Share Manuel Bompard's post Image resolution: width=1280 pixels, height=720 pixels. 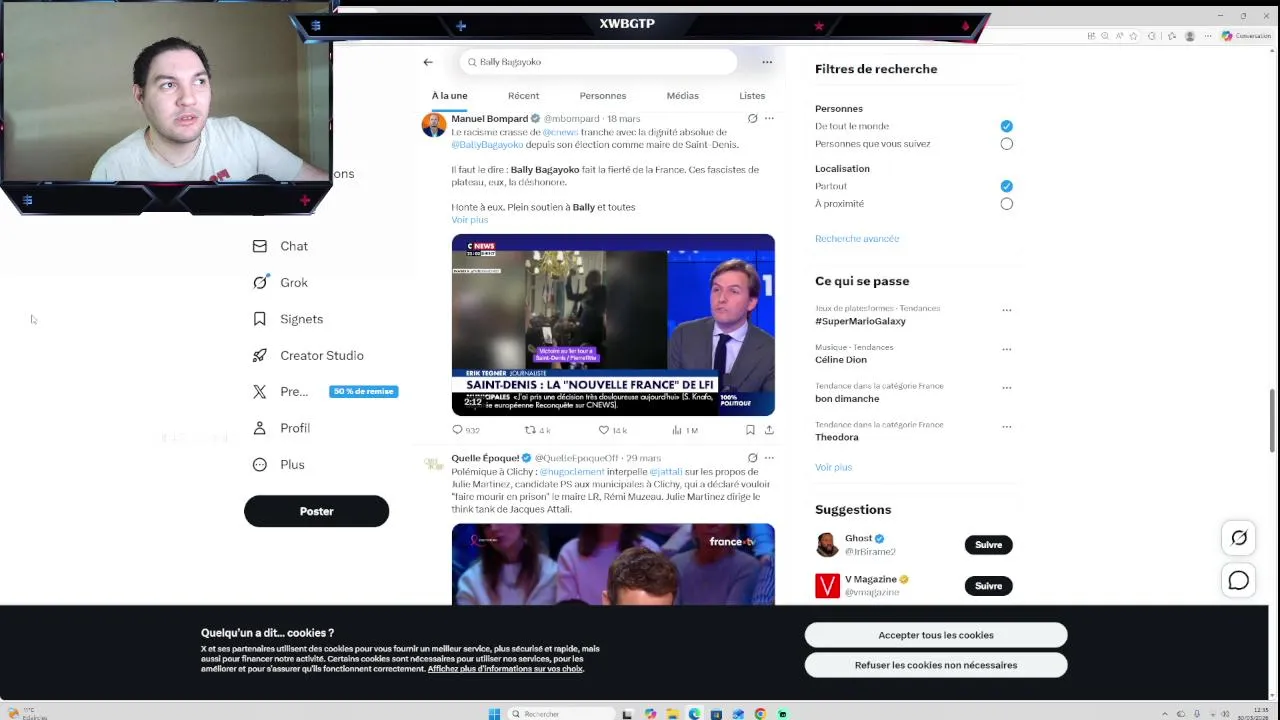769,430
